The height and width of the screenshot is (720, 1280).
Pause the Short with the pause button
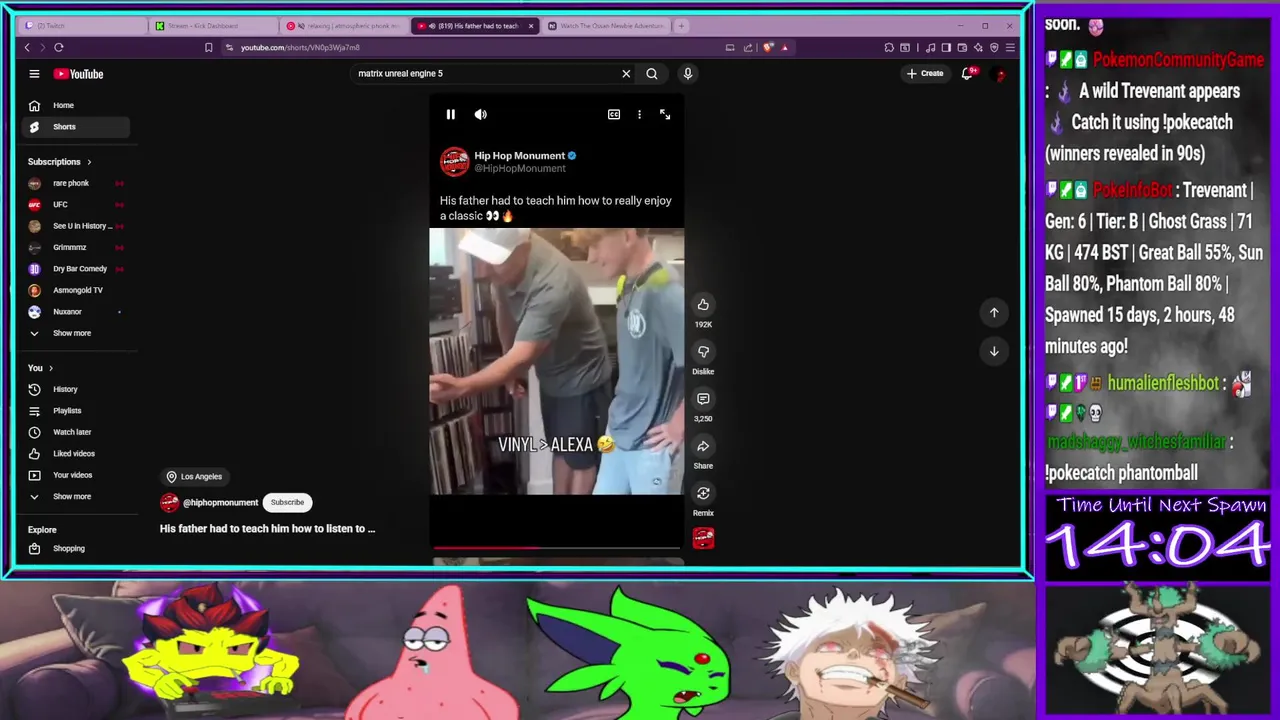(450, 114)
